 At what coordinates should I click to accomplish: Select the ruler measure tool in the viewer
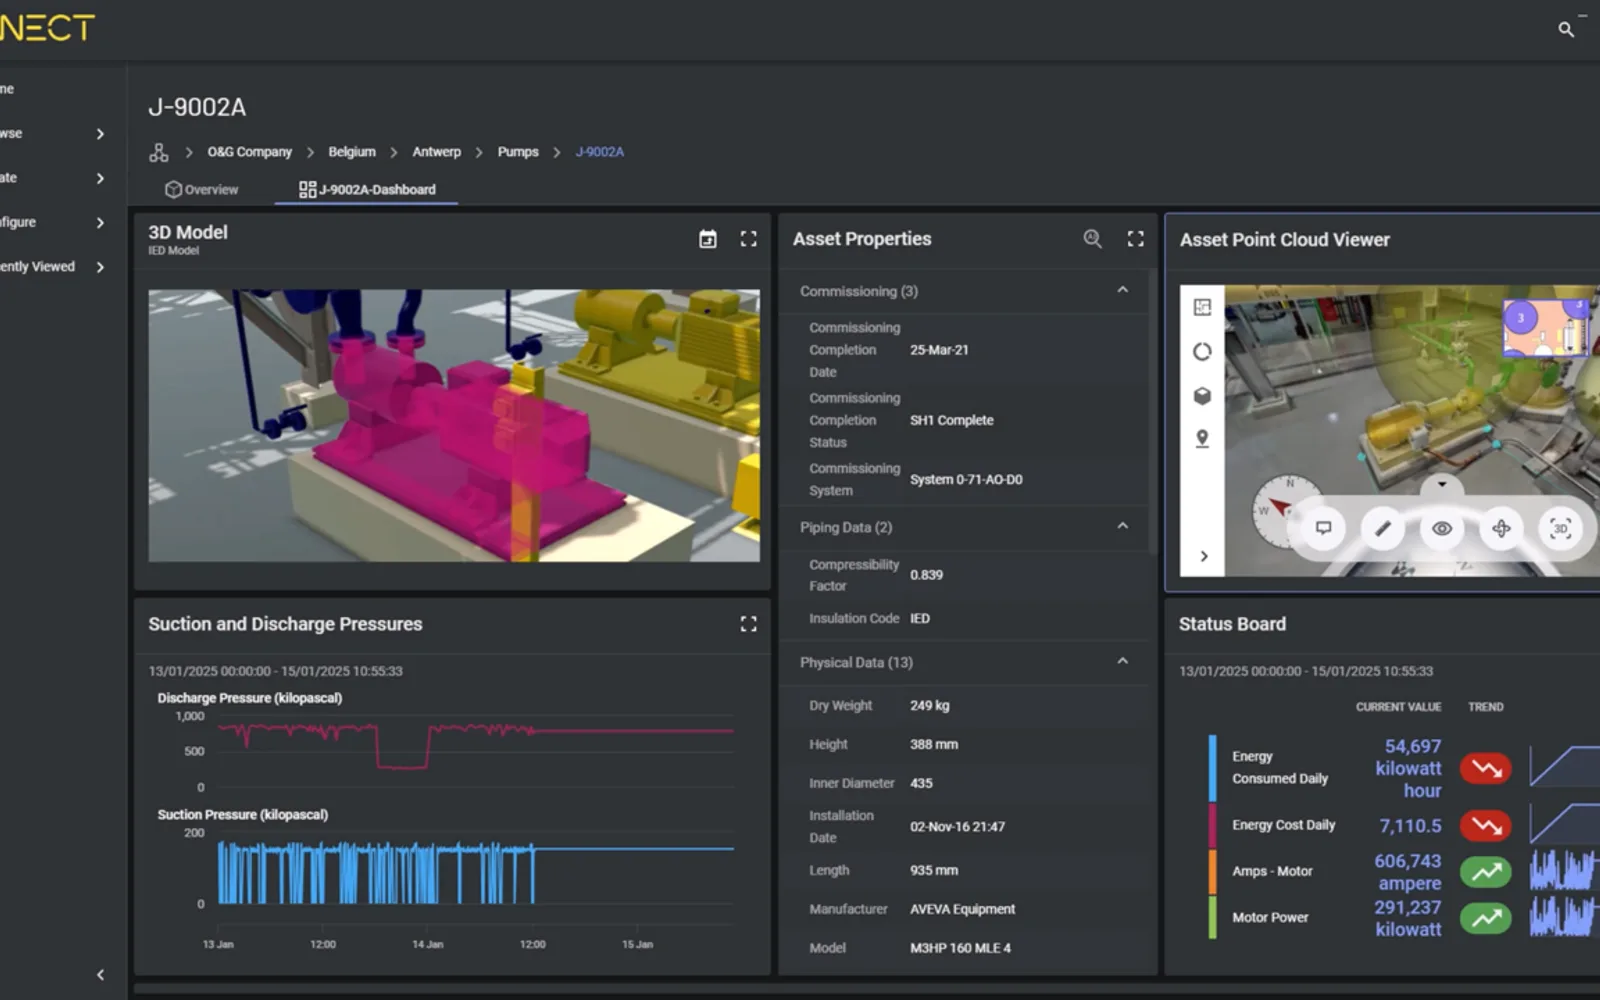click(x=1382, y=528)
